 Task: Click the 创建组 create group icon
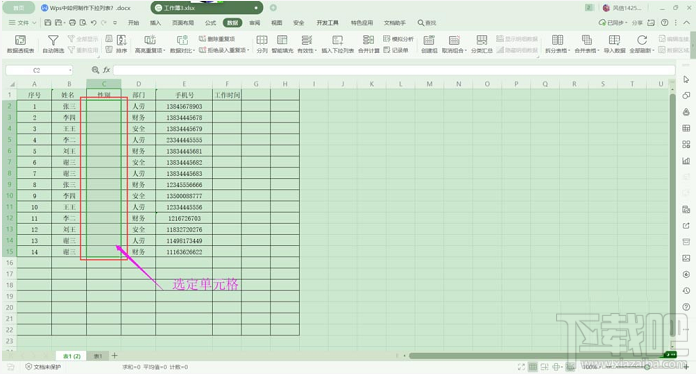(429, 44)
